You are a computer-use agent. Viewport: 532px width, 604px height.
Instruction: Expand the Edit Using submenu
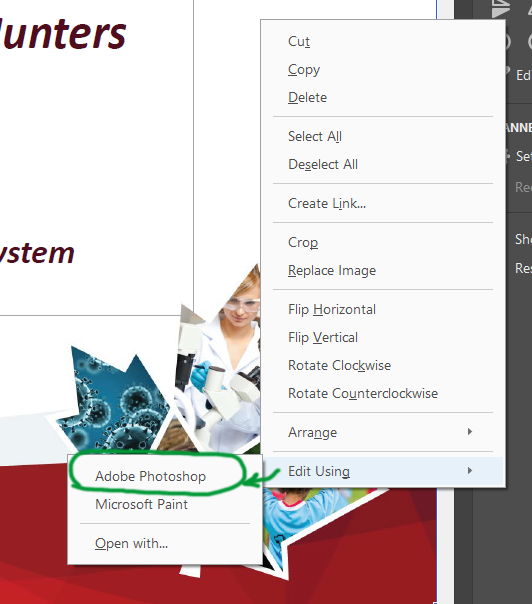[x=383, y=471]
